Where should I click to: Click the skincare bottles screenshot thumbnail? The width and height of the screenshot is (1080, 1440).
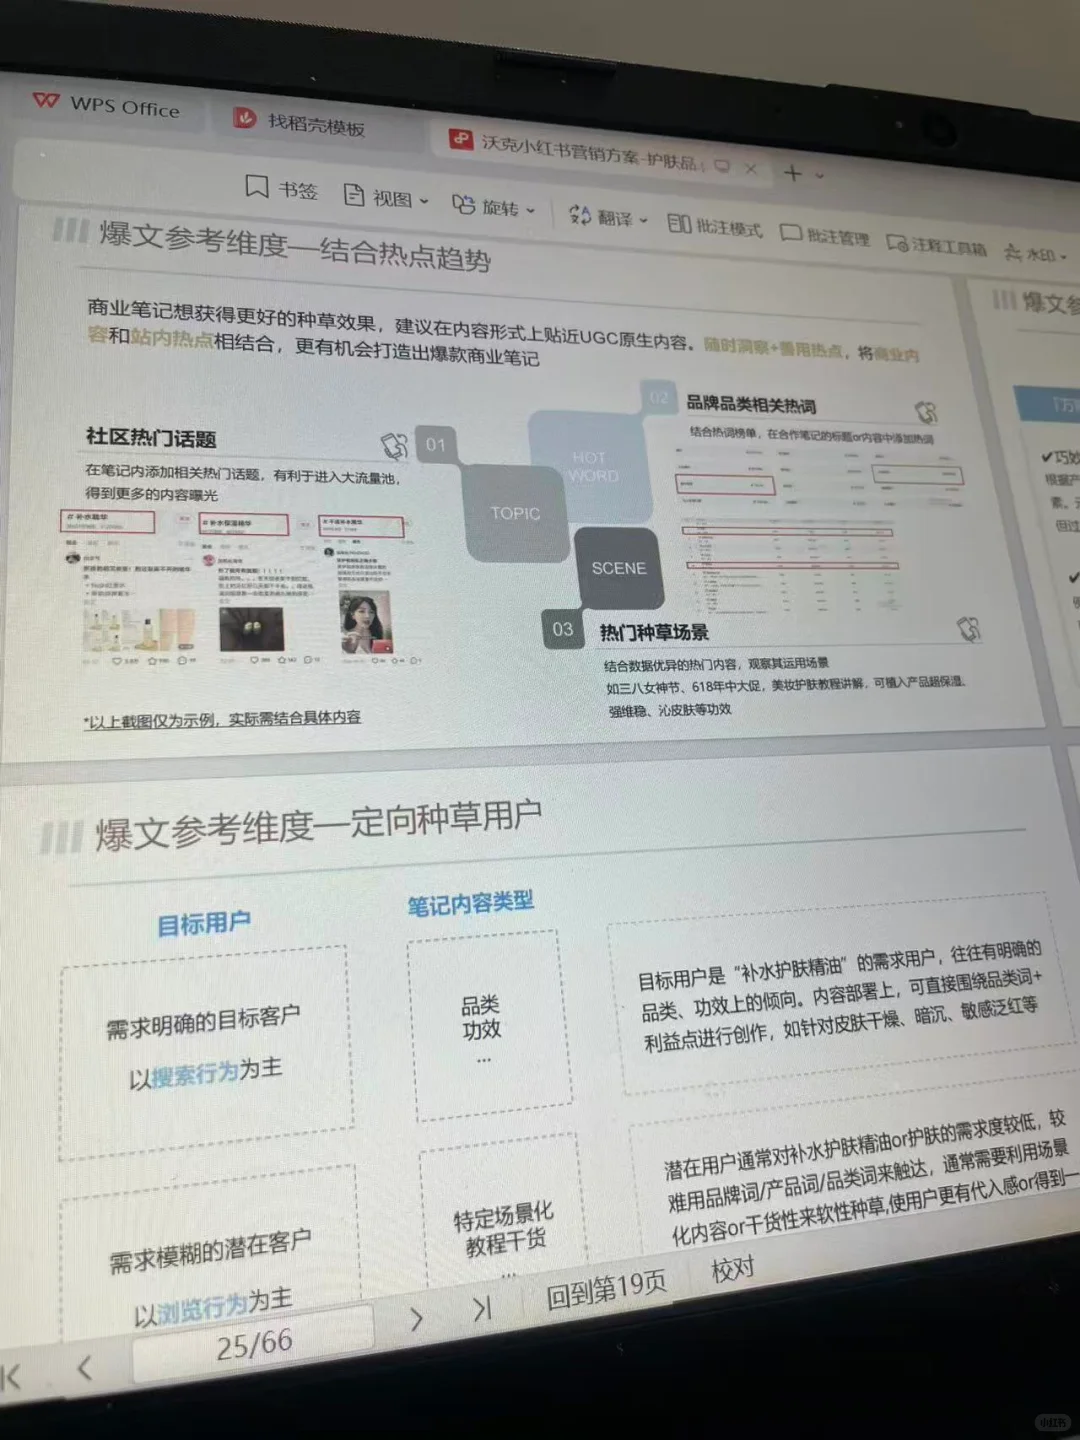[x=138, y=630]
